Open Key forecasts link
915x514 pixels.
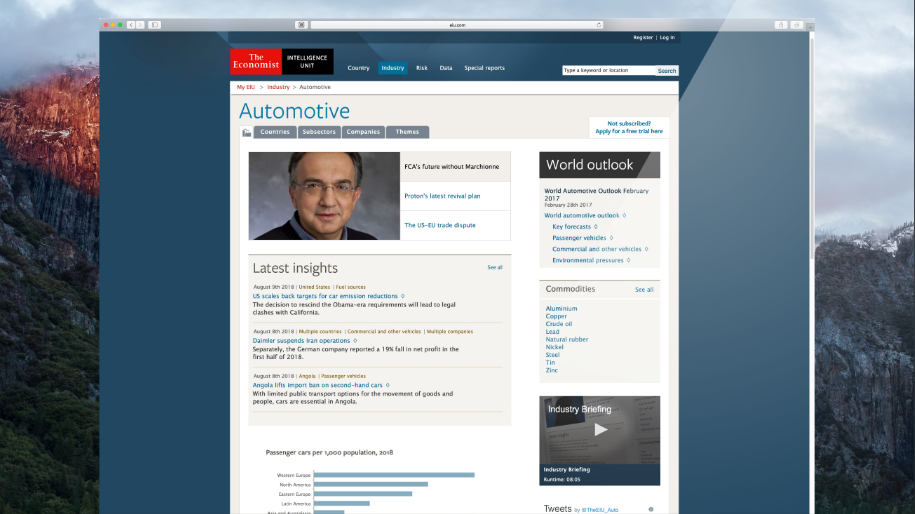click(571, 226)
